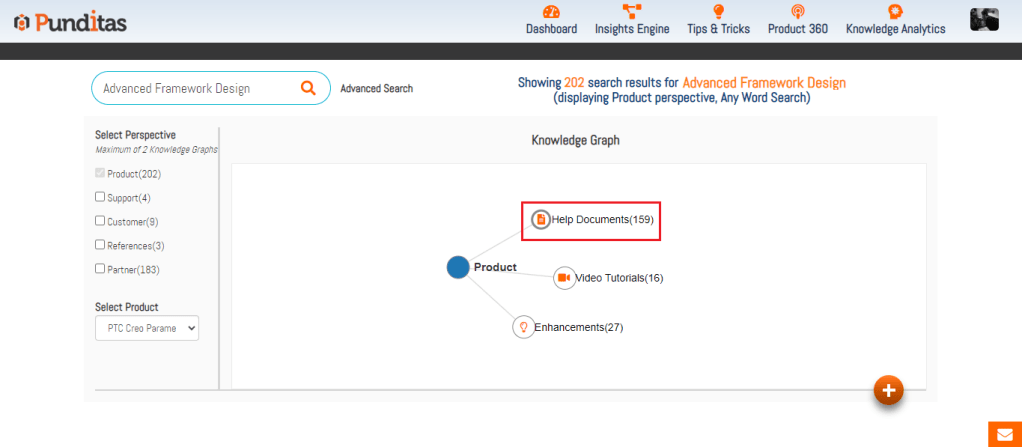Click the Punditas logo
Image resolution: width=1022 pixels, height=447 pixels.
point(71,22)
